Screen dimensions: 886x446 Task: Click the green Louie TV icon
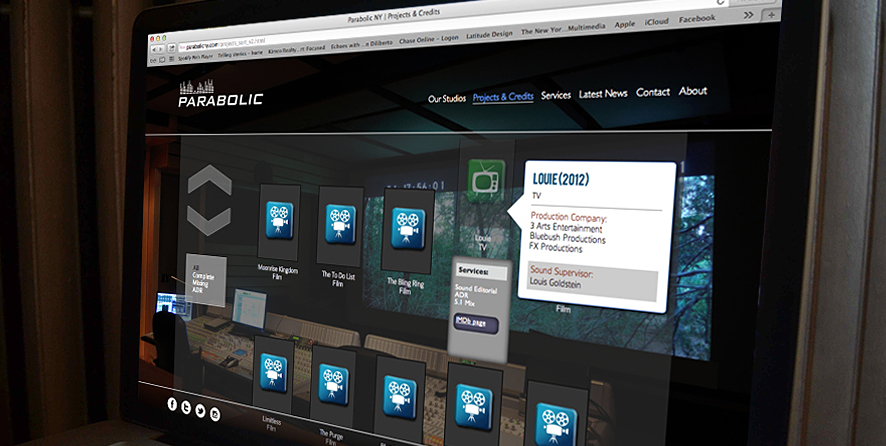[486, 181]
